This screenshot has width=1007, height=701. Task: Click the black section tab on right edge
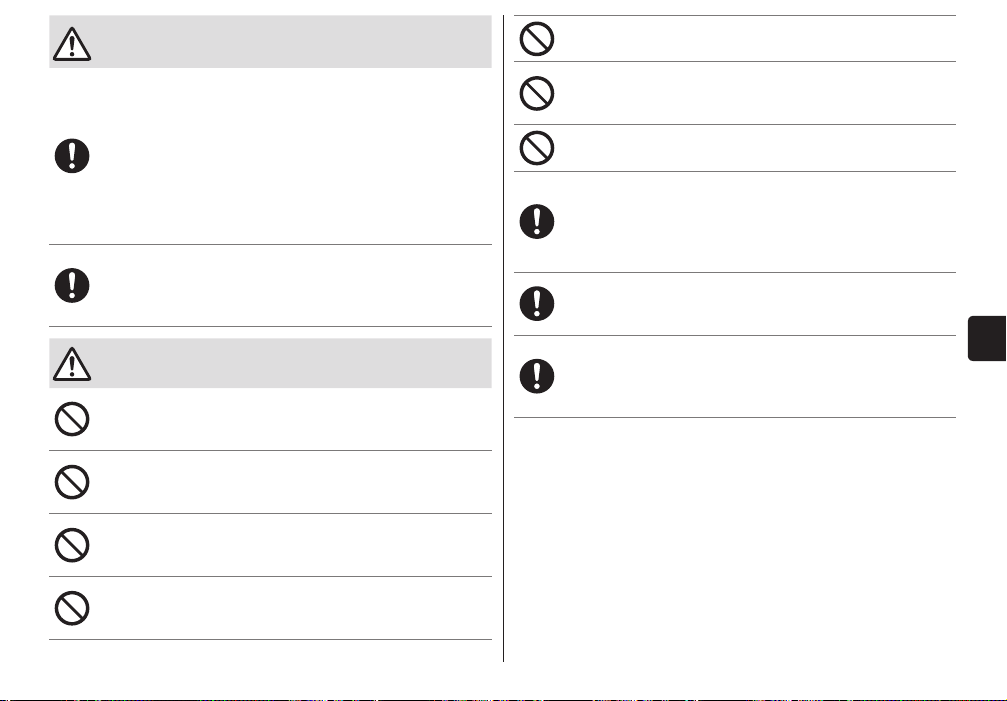(987, 338)
